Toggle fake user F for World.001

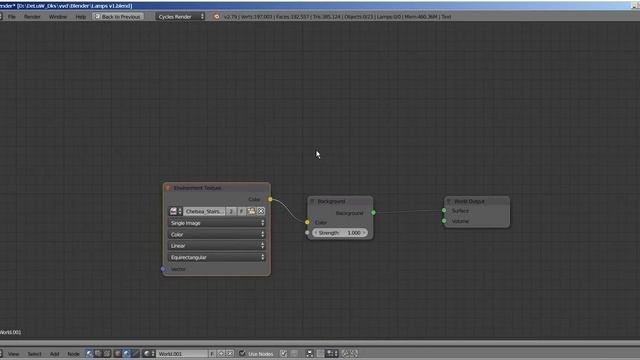[212, 353]
